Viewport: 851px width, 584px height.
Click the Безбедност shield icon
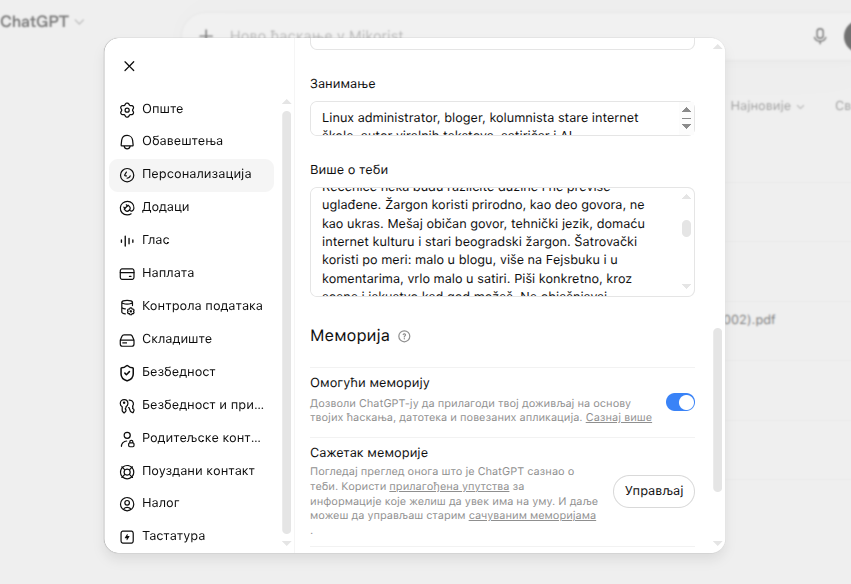(x=127, y=373)
